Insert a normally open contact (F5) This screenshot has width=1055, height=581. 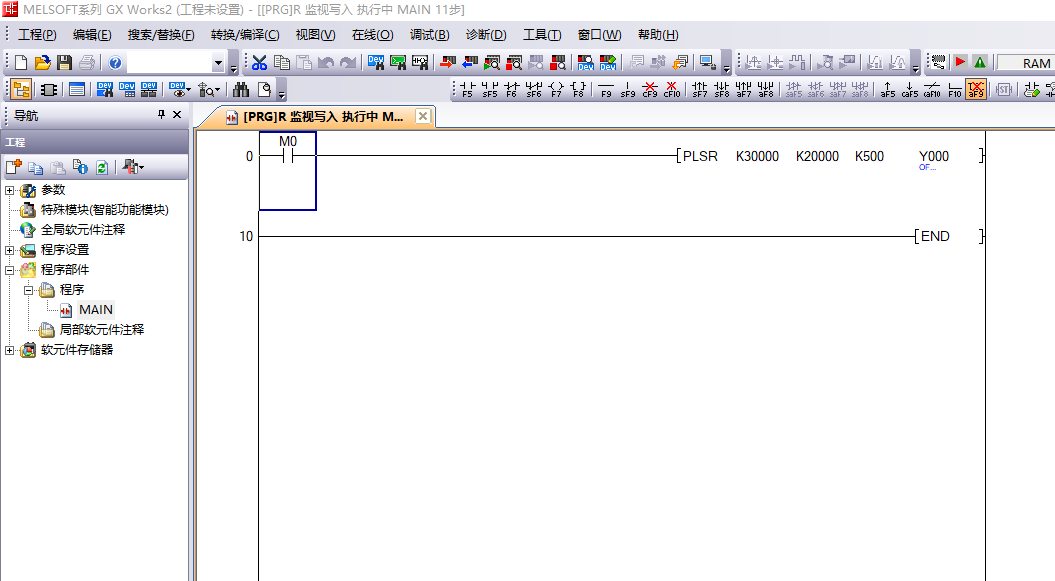(467, 89)
